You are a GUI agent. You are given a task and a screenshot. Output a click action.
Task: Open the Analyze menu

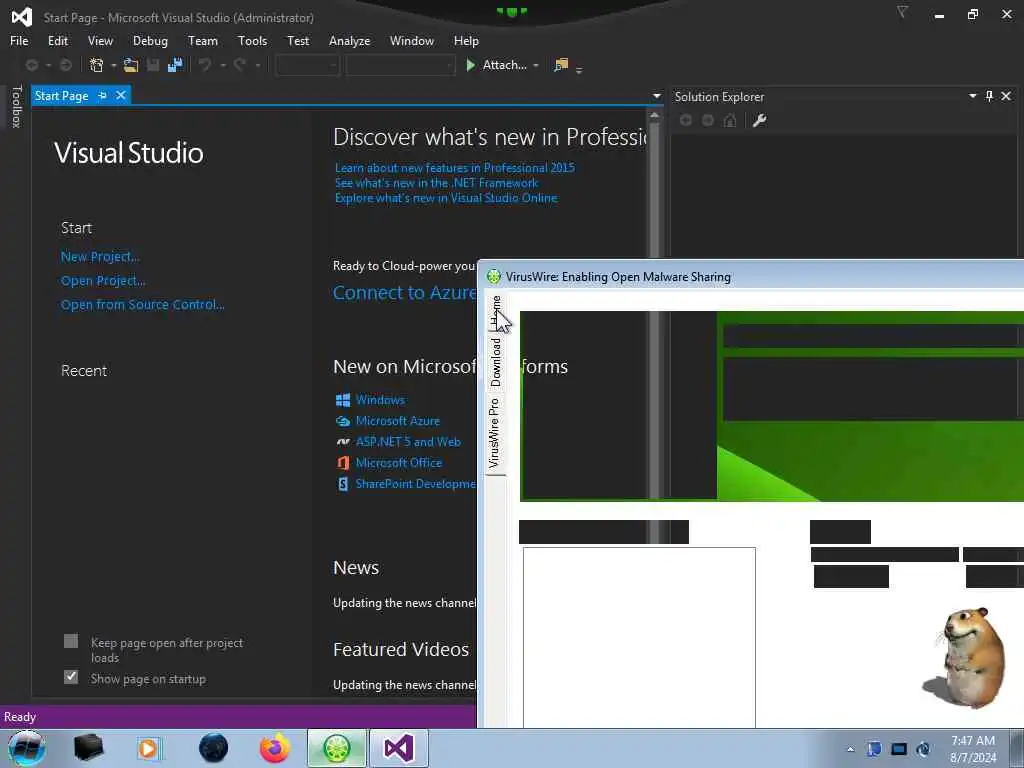click(349, 40)
